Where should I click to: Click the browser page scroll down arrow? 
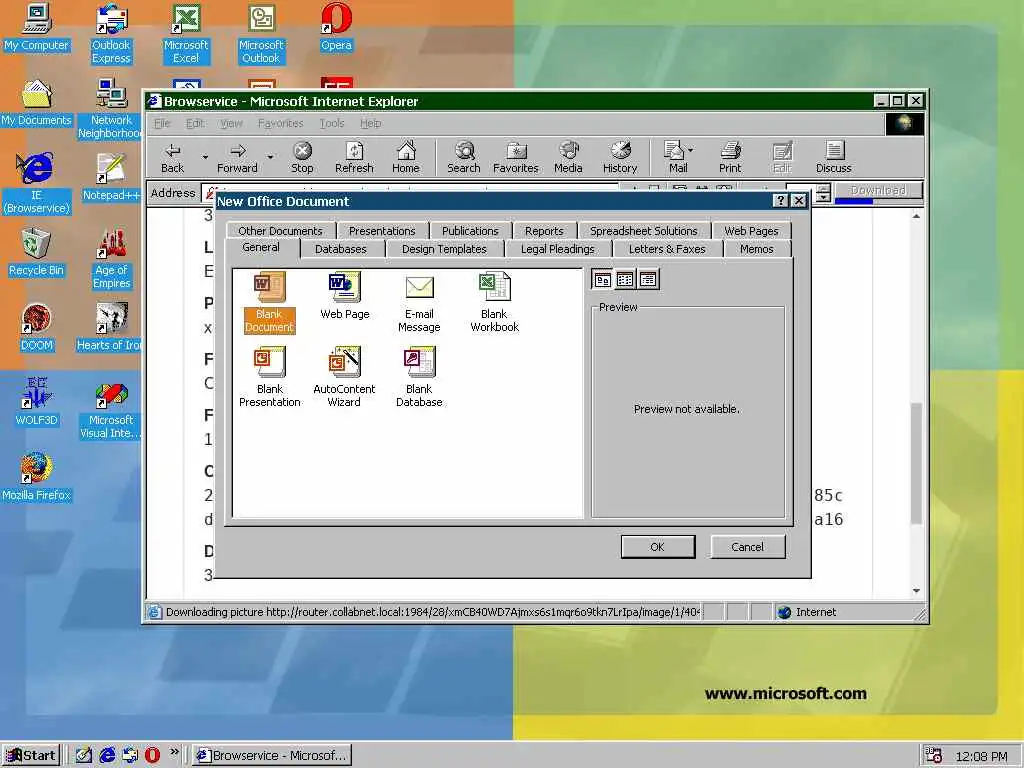pyautogui.click(x=916, y=591)
